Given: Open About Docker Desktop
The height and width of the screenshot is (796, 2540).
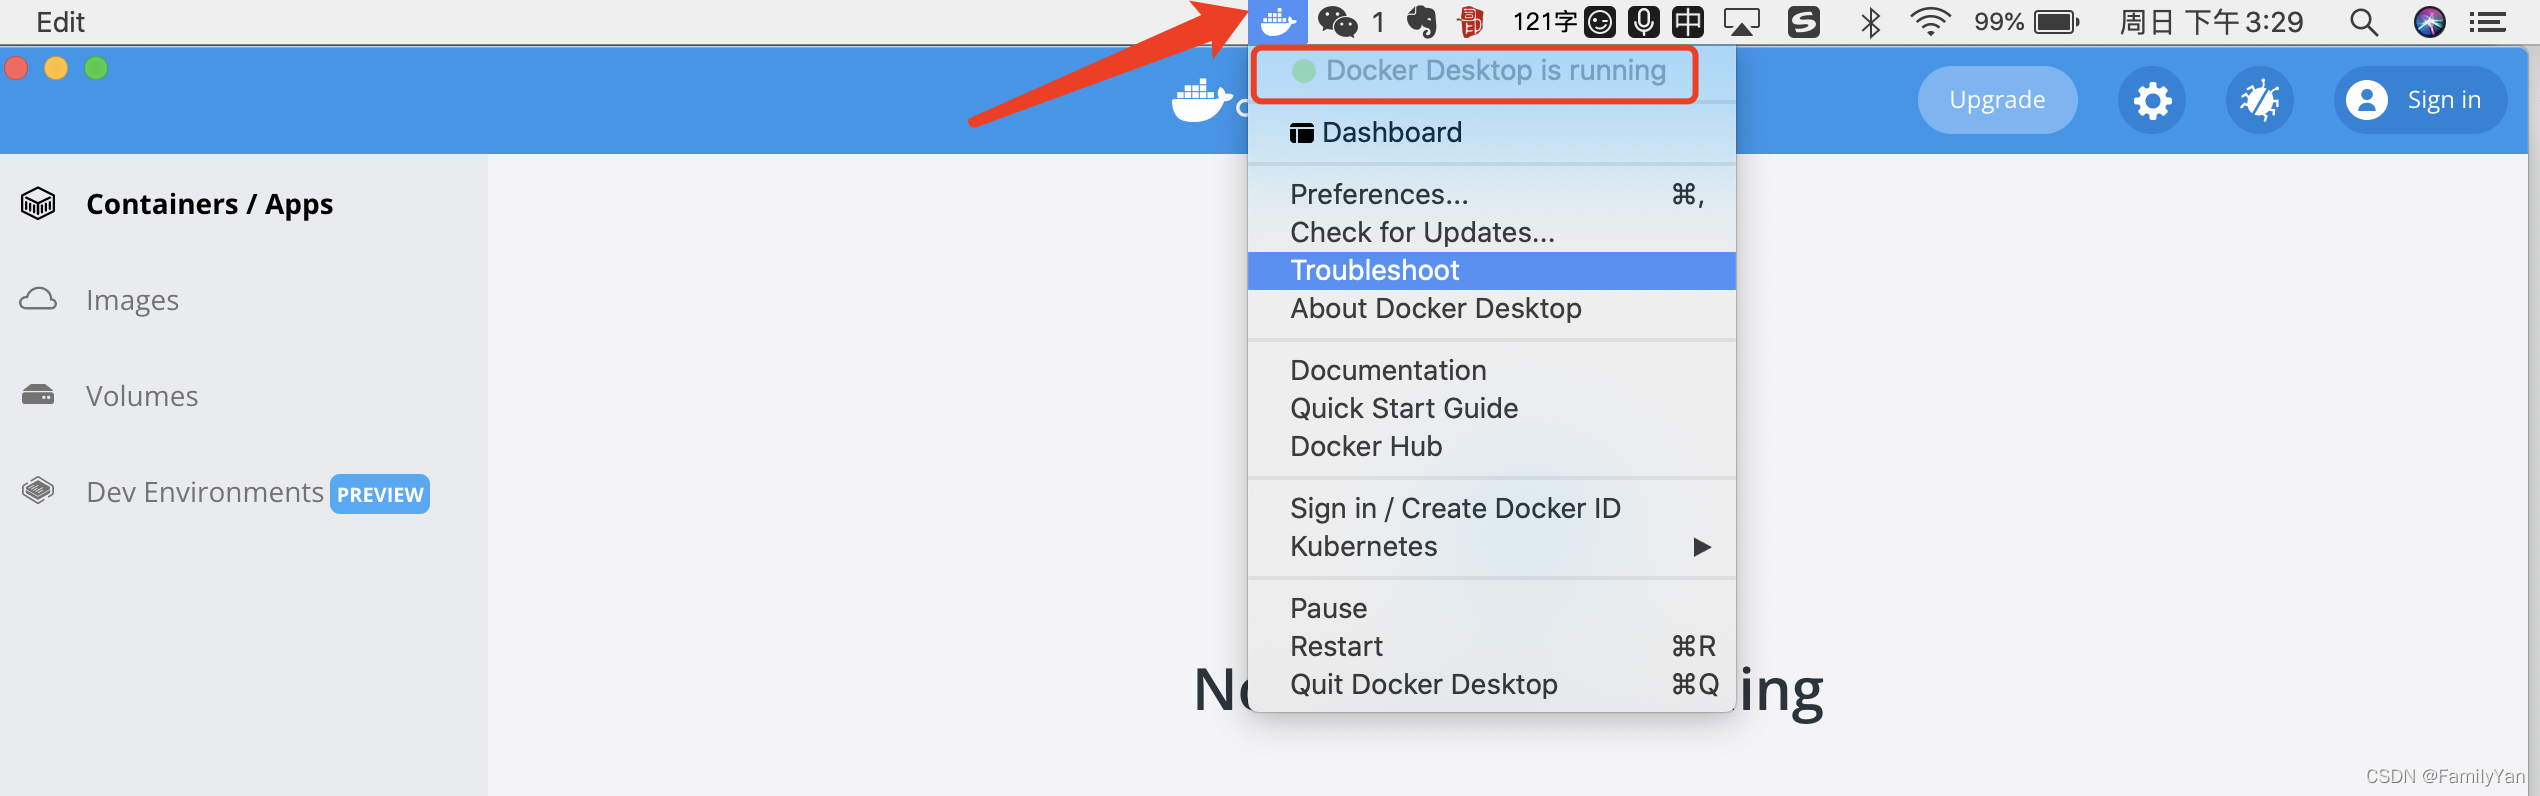Looking at the screenshot, I should 1492,308.
